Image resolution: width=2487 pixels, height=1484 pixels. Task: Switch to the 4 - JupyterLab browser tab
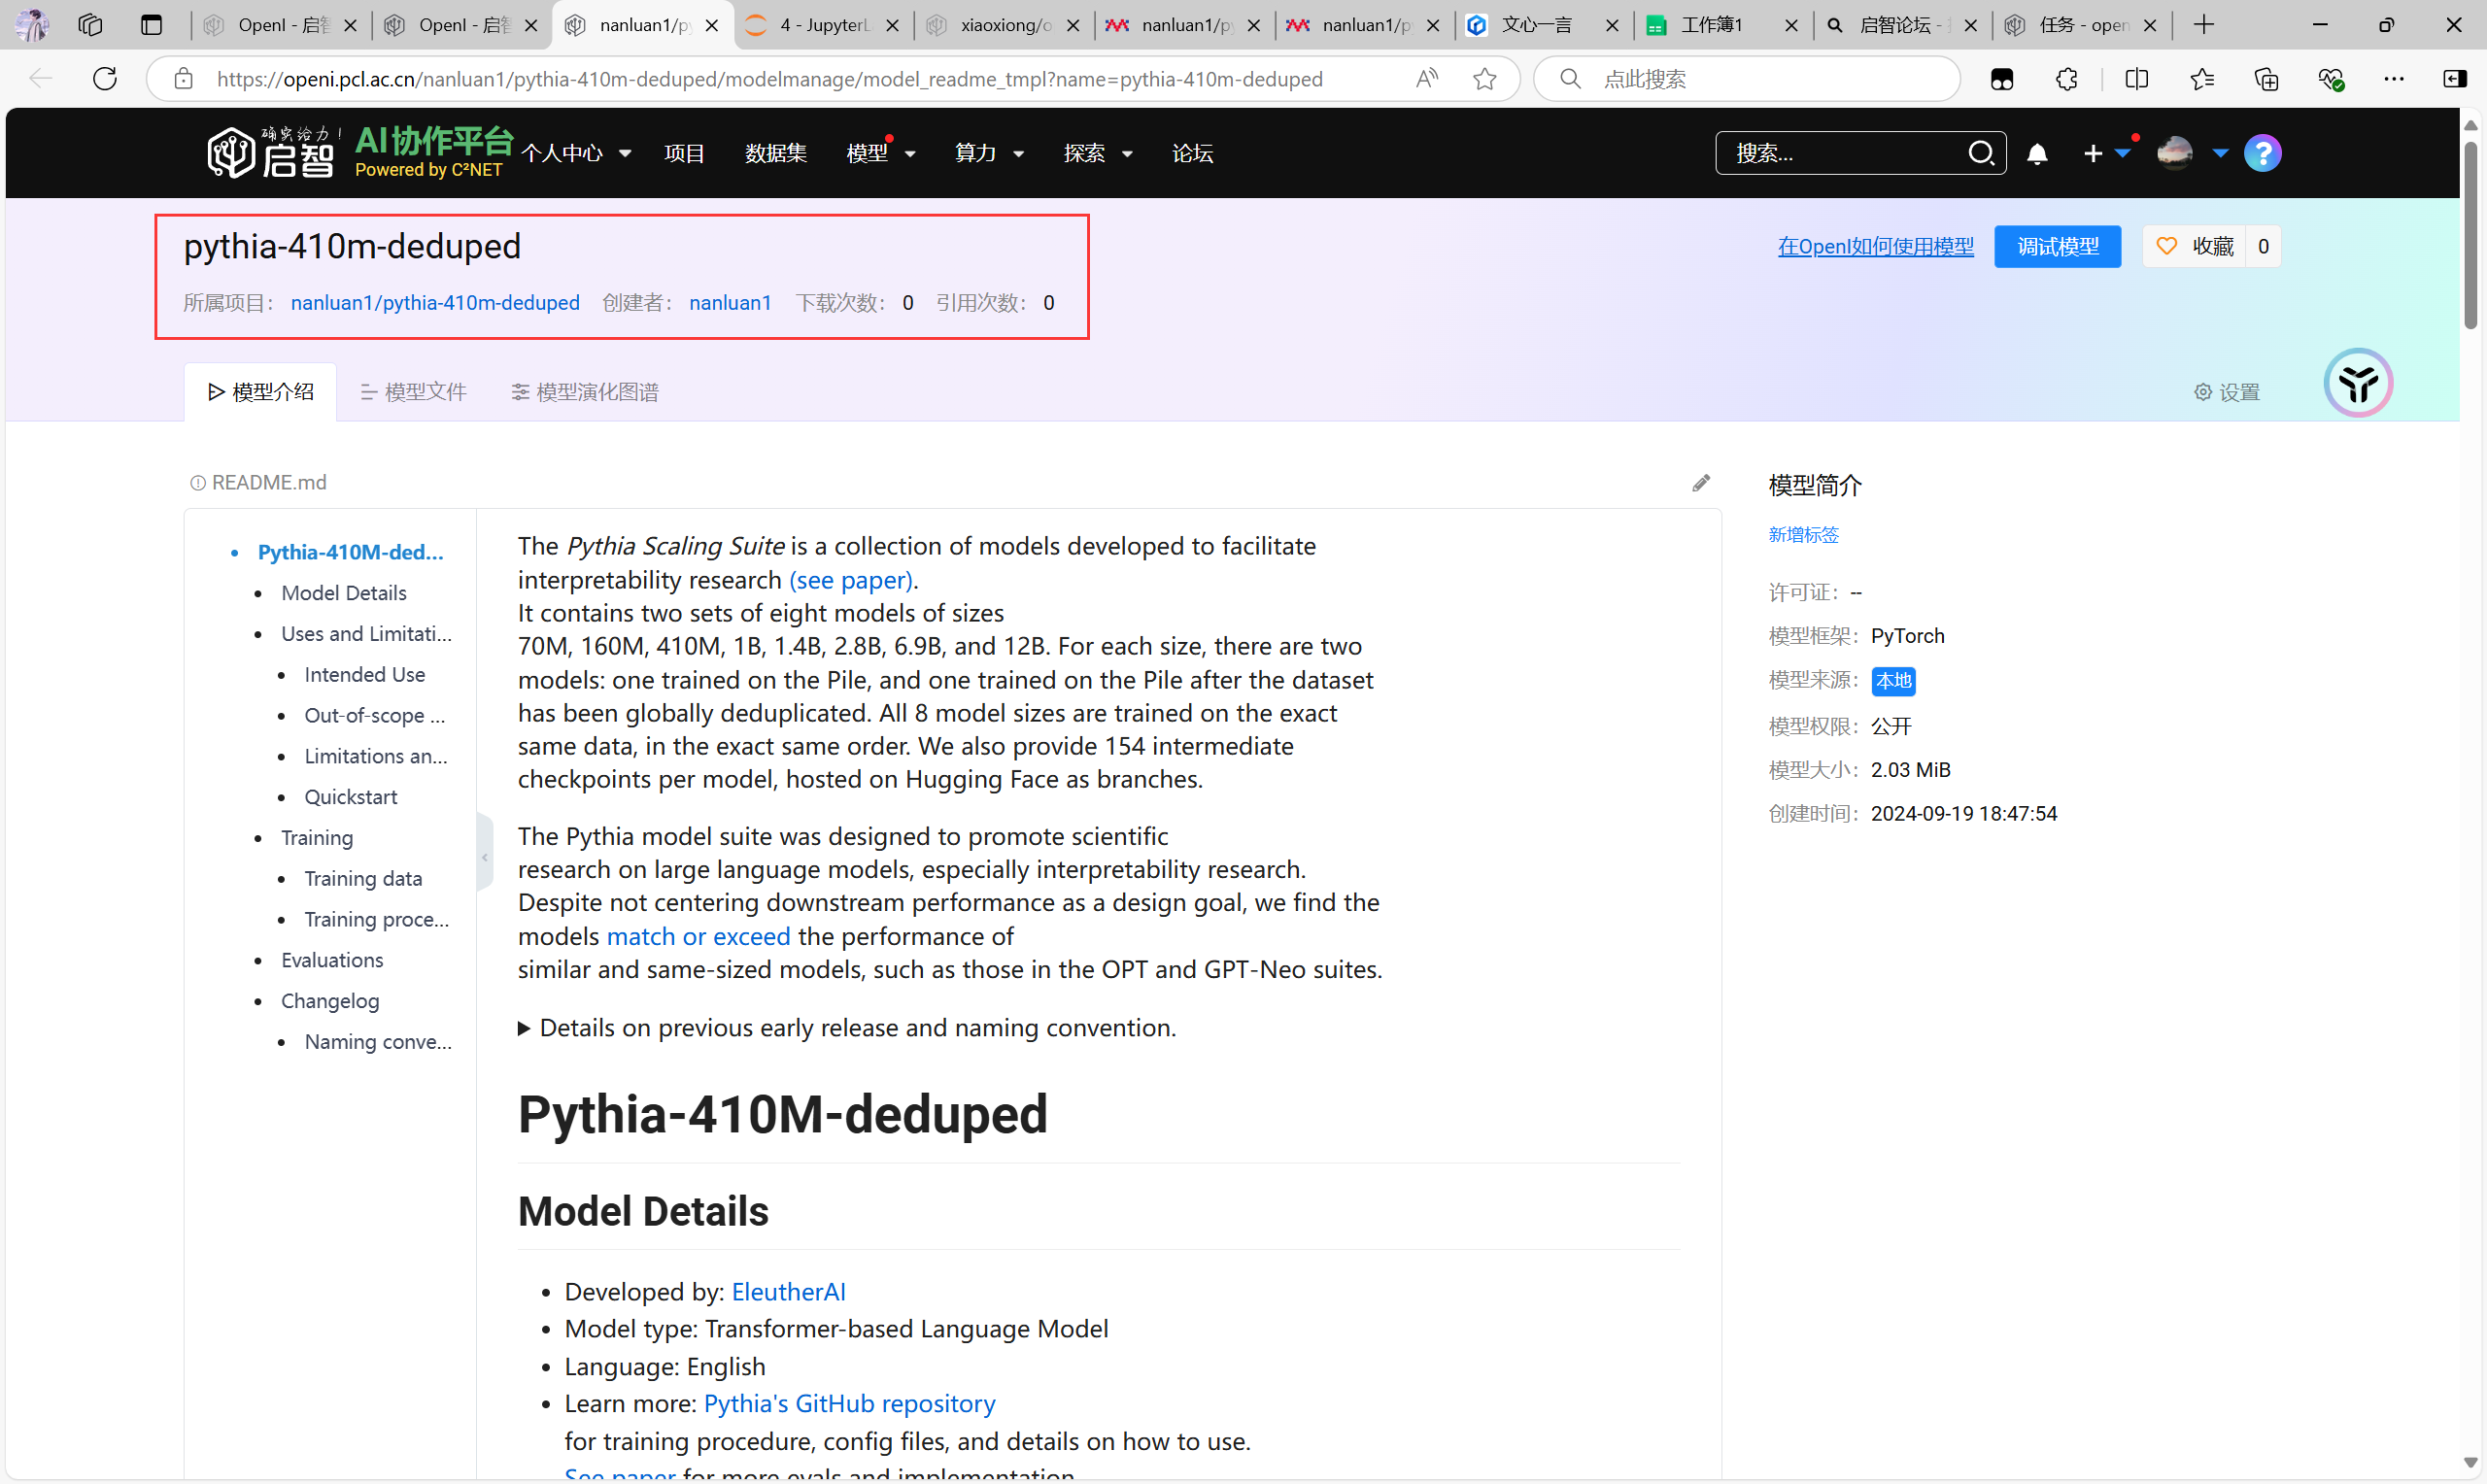pos(823,25)
